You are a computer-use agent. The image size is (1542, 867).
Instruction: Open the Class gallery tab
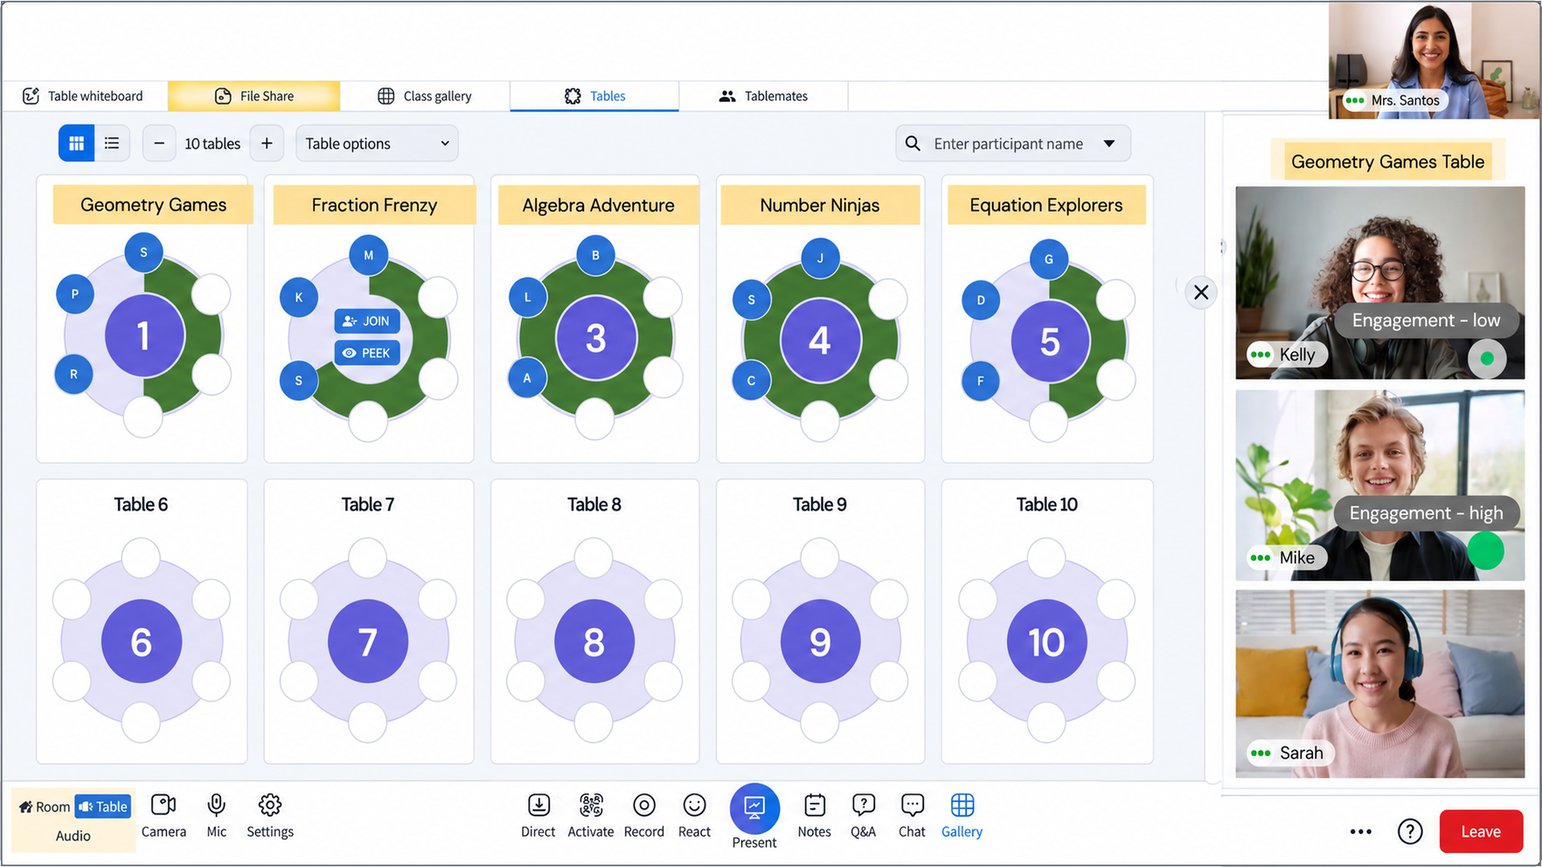coord(425,96)
